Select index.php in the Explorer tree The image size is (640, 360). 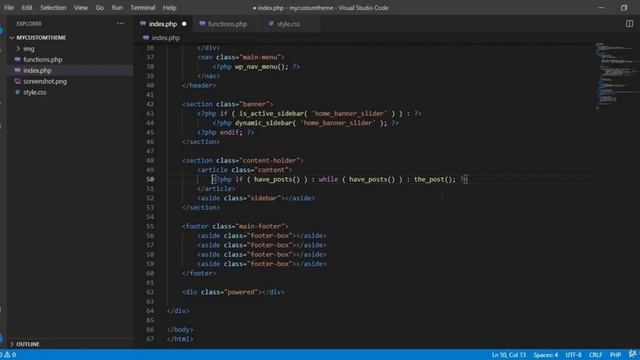37,71
